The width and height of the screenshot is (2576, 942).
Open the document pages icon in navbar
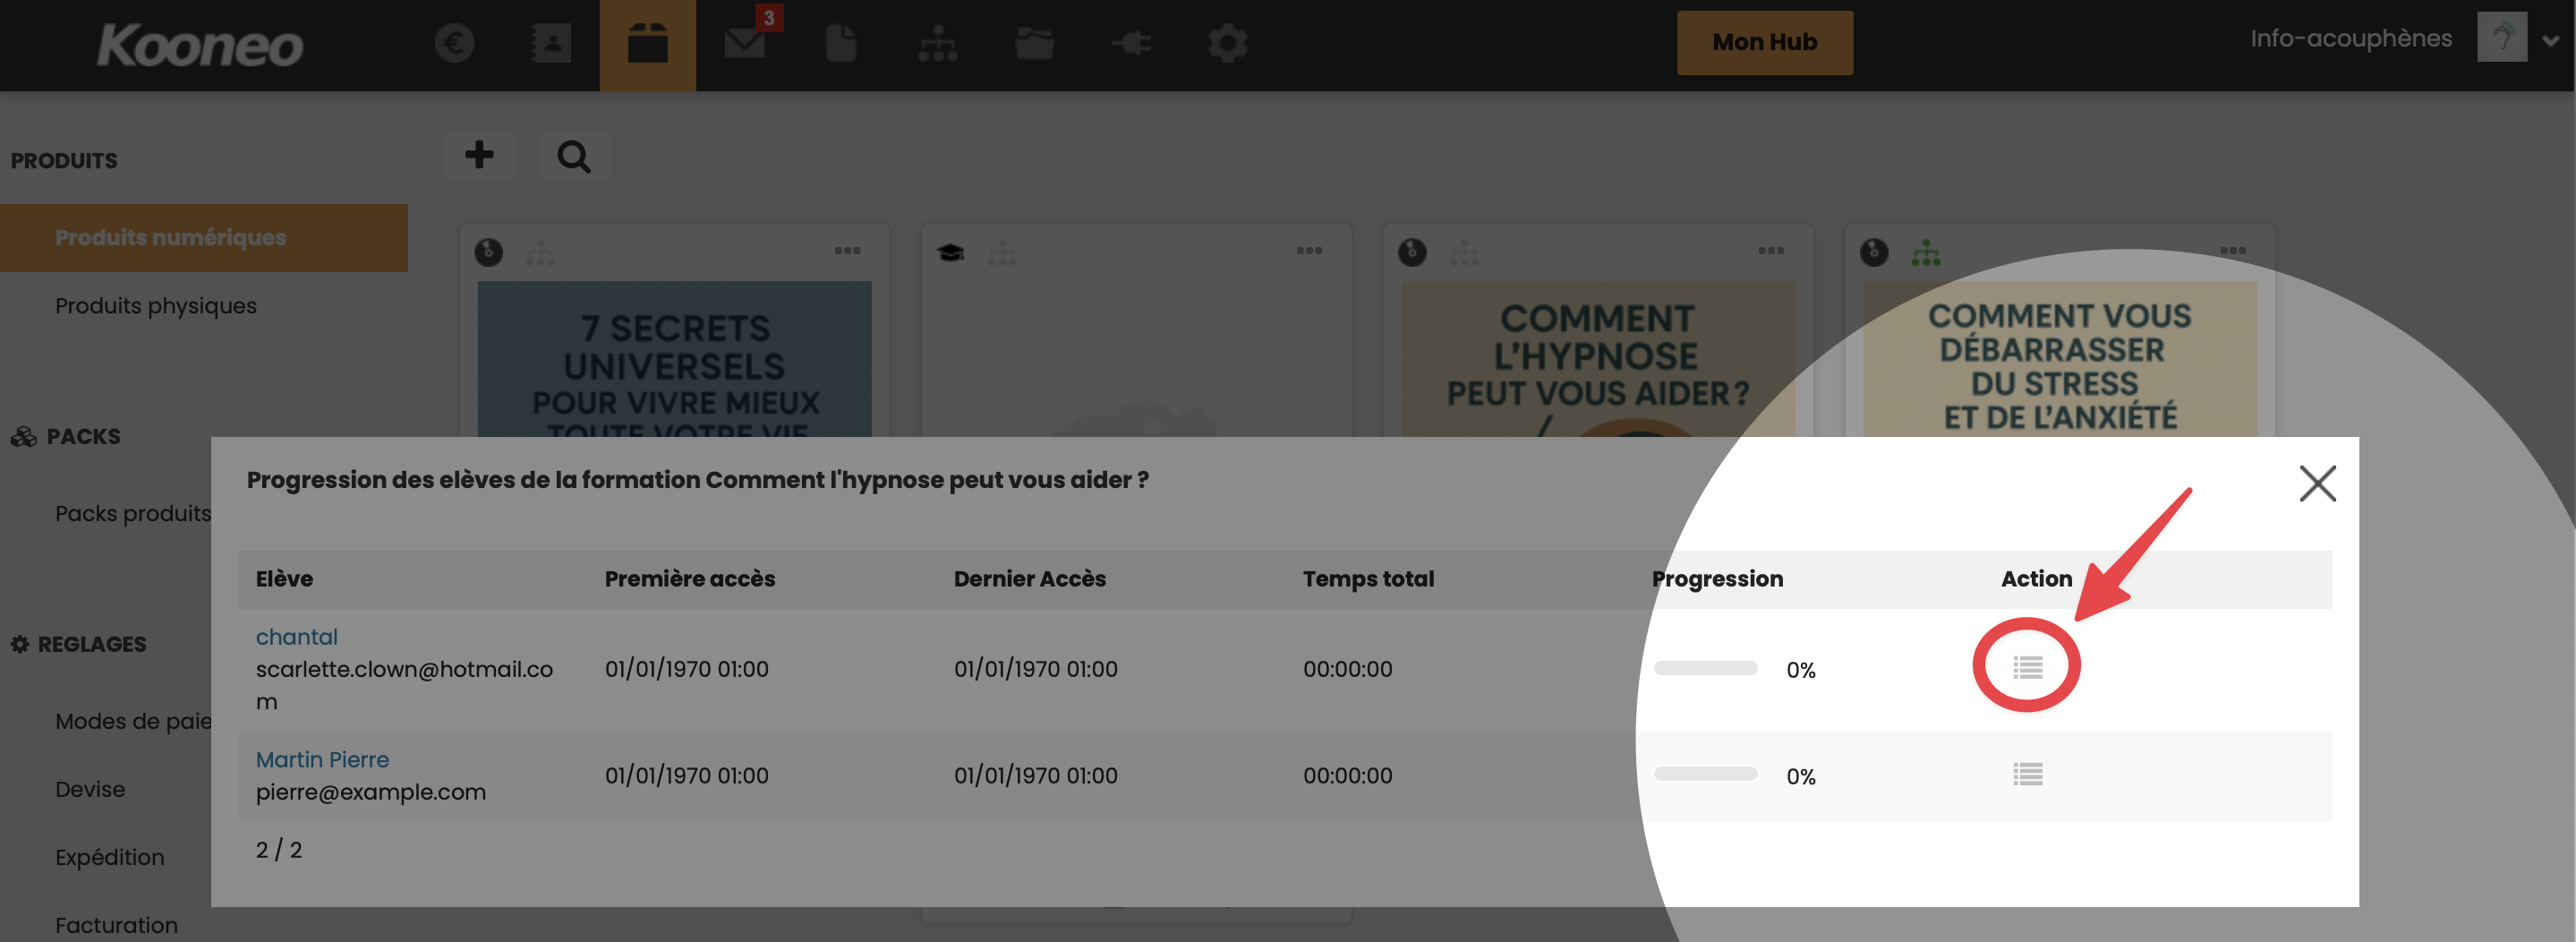(x=841, y=43)
